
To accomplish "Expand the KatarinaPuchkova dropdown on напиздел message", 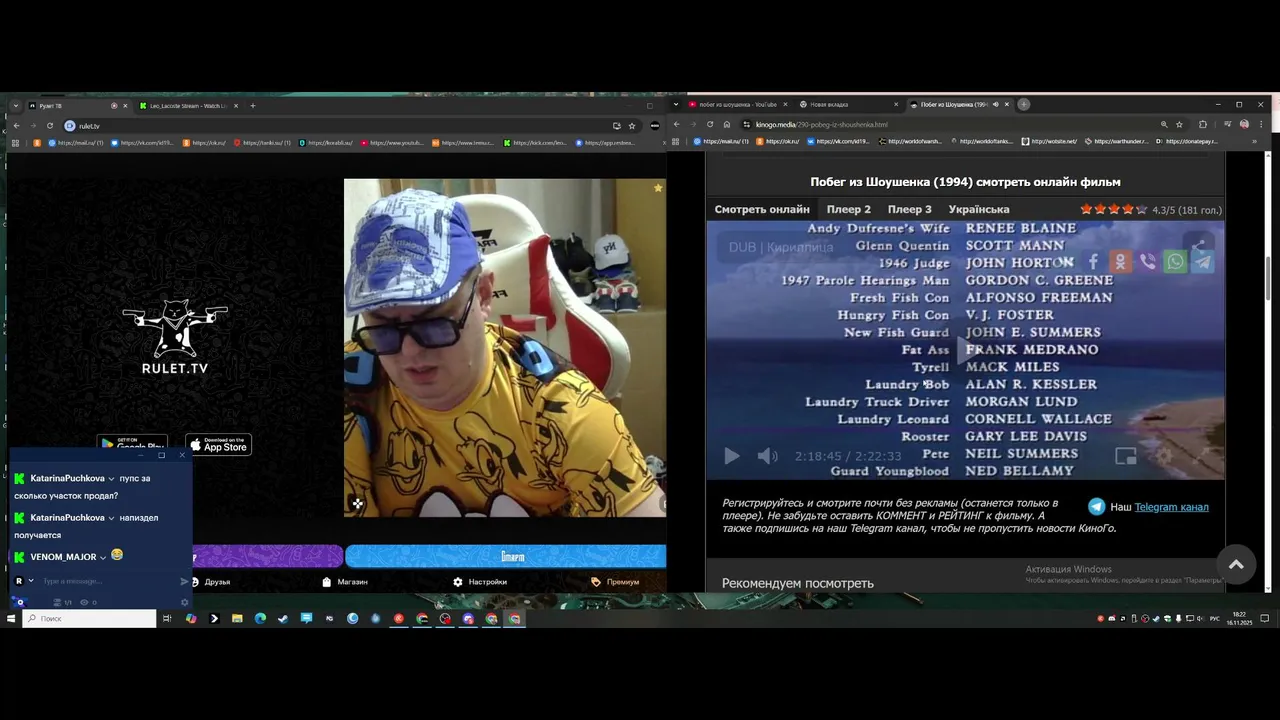I will coord(111,518).
